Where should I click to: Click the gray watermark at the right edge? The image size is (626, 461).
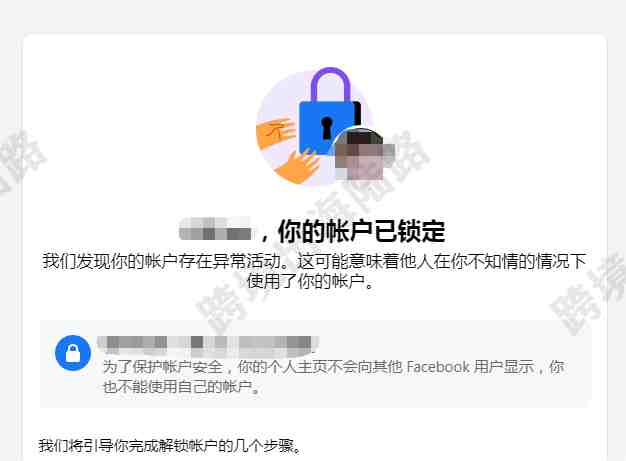(589, 293)
